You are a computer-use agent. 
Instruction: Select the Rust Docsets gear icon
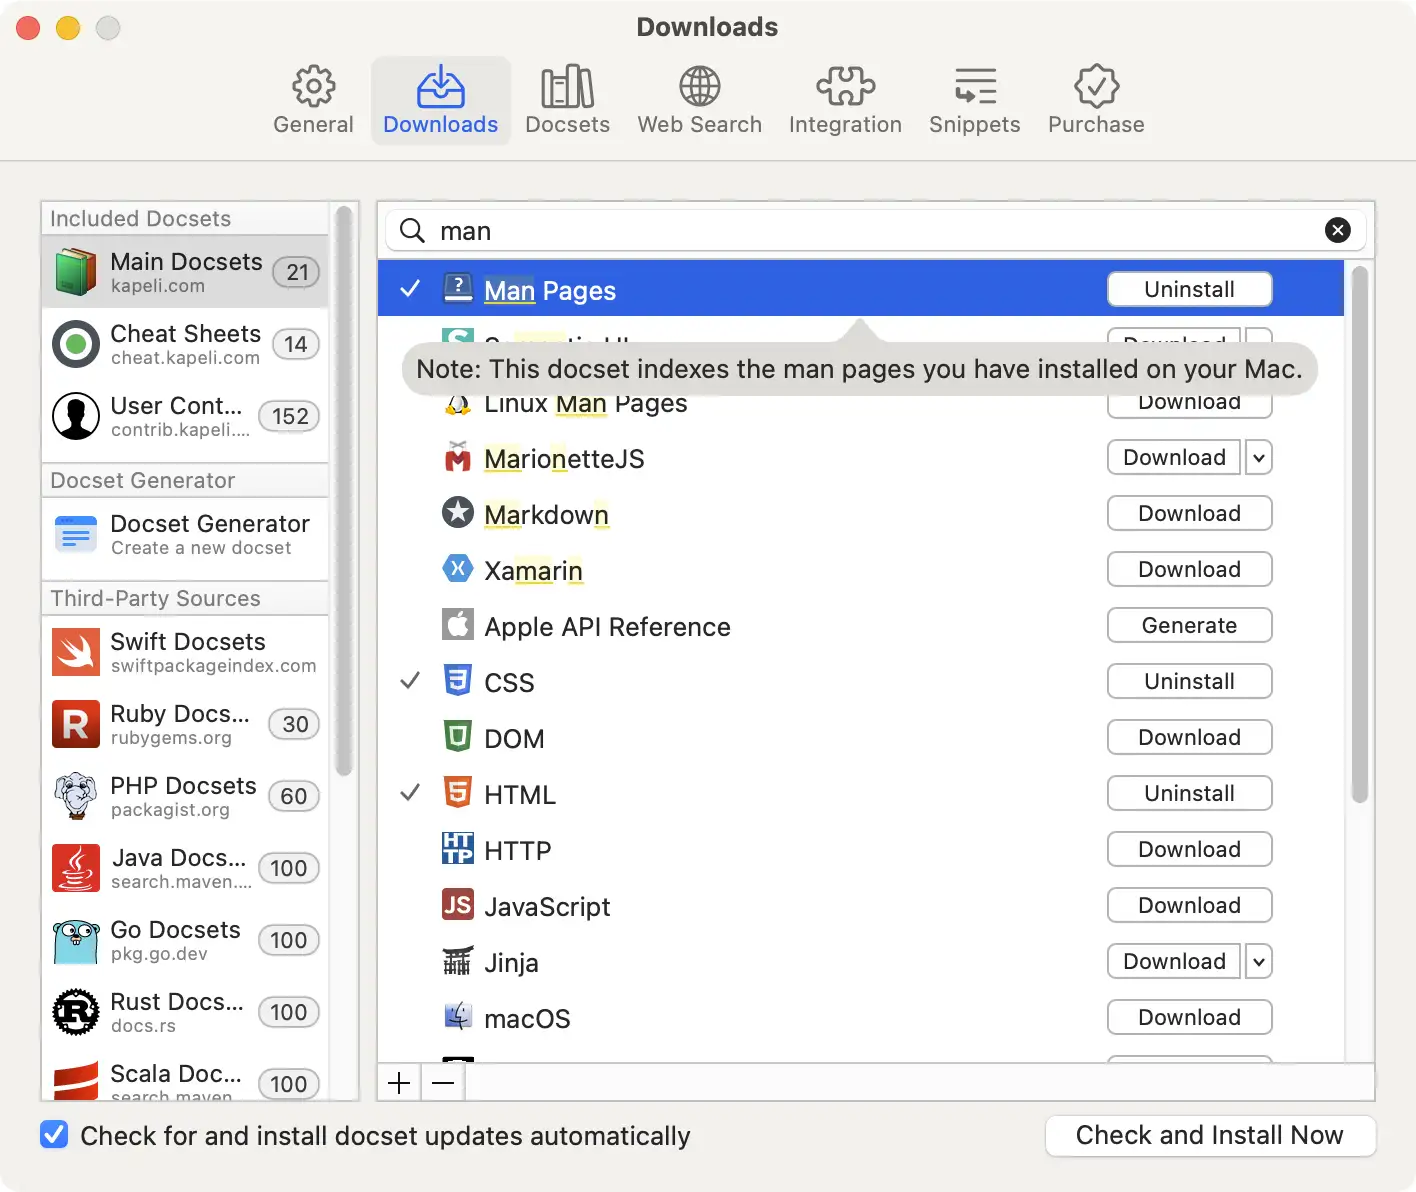pyautogui.click(x=76, y=1012)
